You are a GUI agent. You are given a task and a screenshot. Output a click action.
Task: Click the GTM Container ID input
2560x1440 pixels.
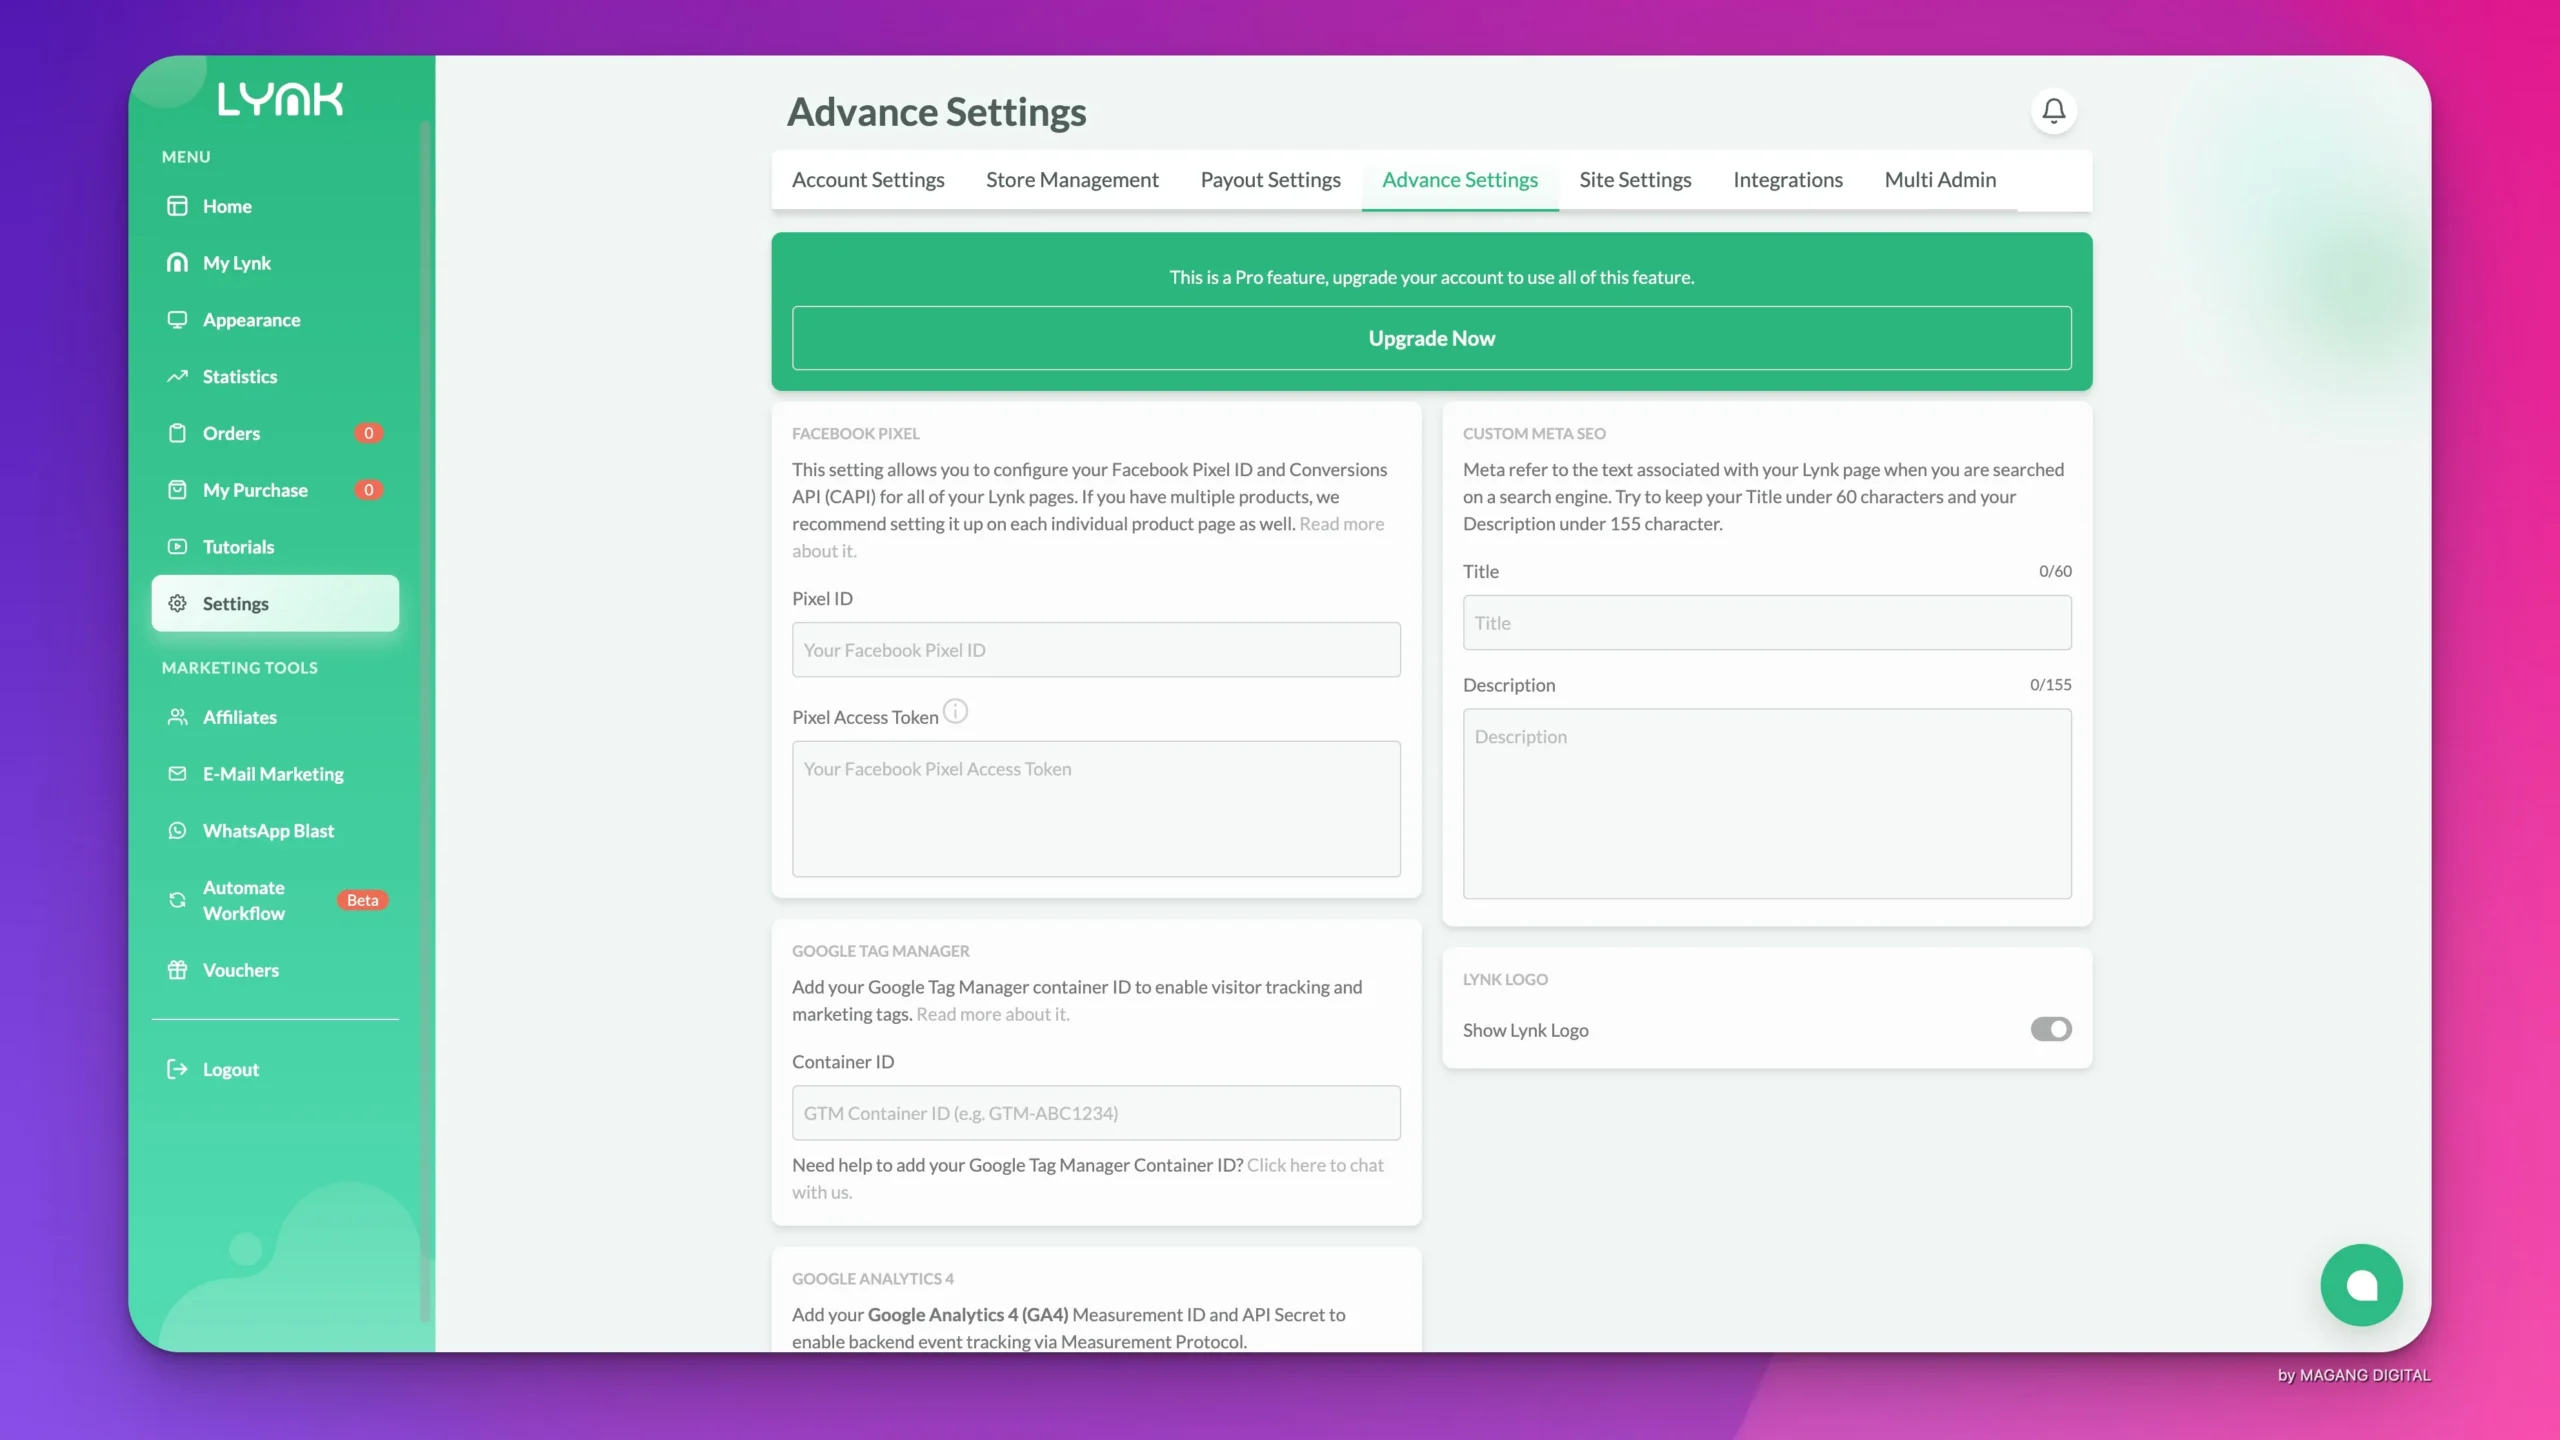tap(1096, 1113)
